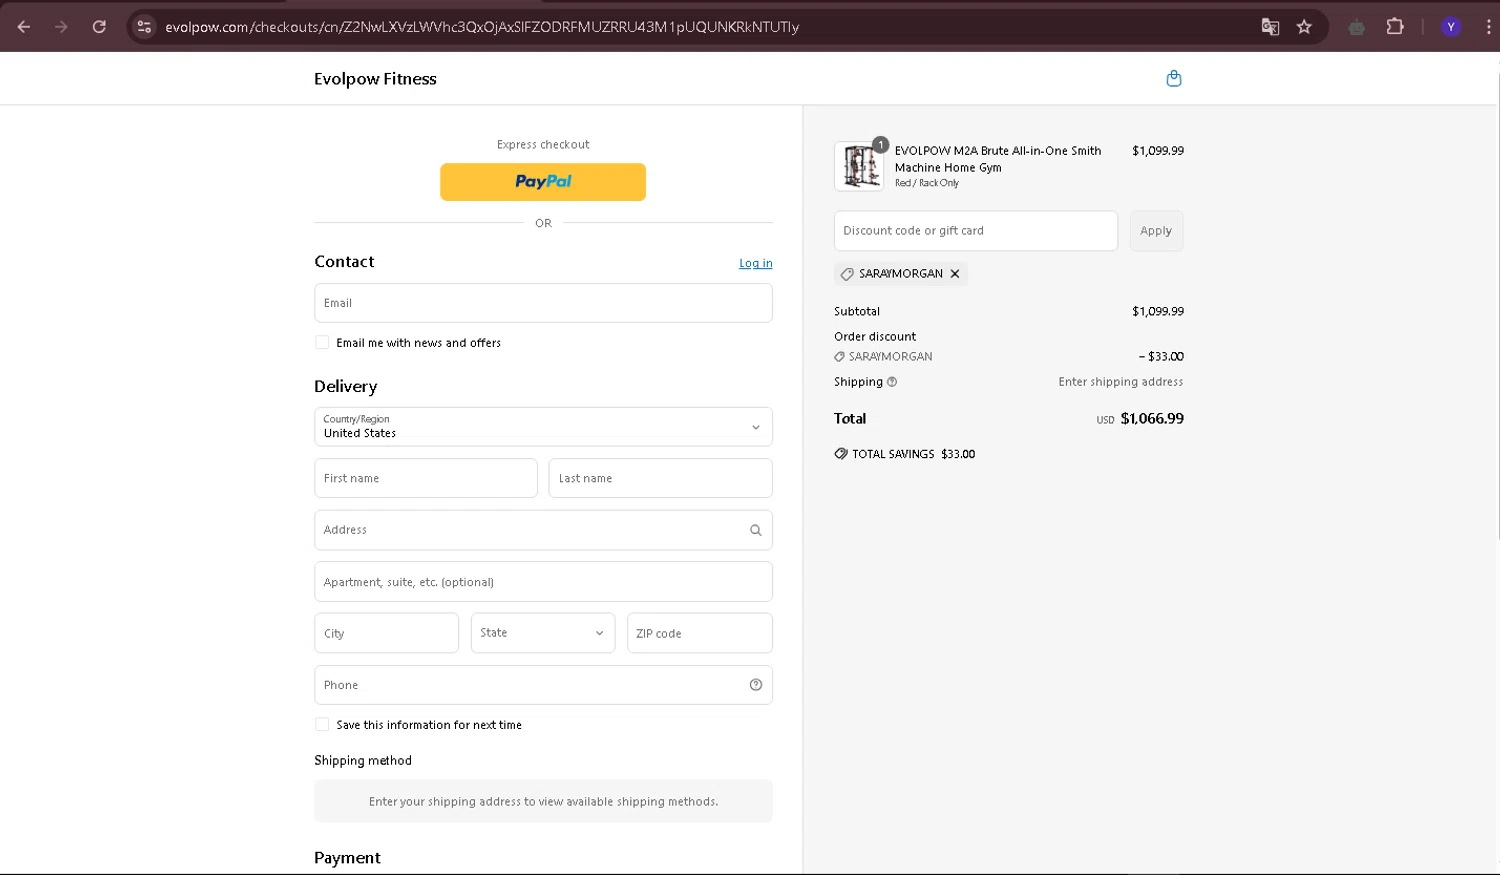Focus the Last name field
1500x875 pixels.
point(660,478)
